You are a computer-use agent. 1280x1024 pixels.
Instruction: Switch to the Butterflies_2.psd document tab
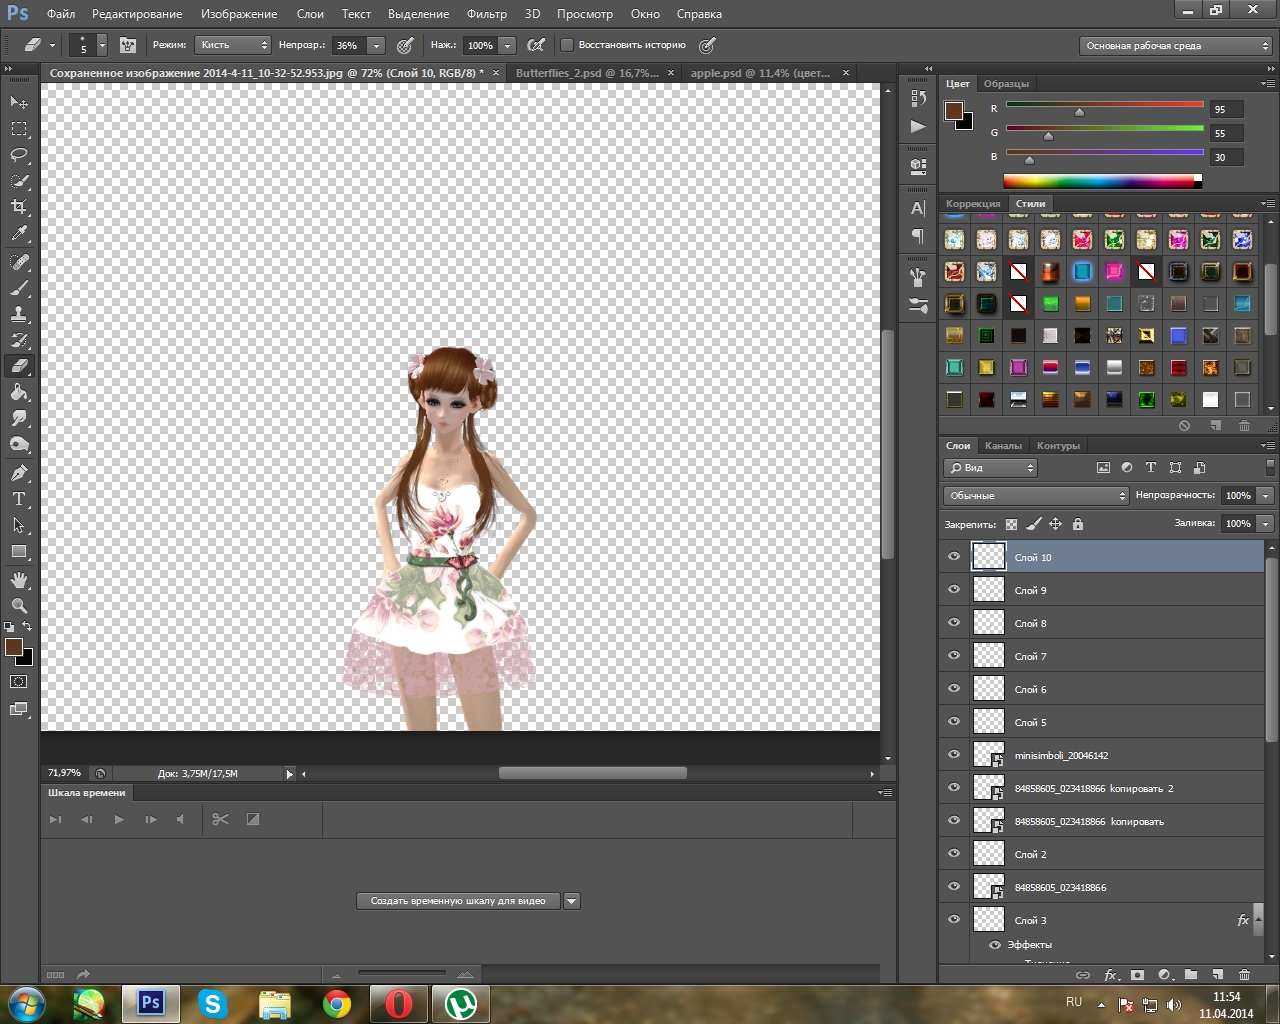point(587,73)
